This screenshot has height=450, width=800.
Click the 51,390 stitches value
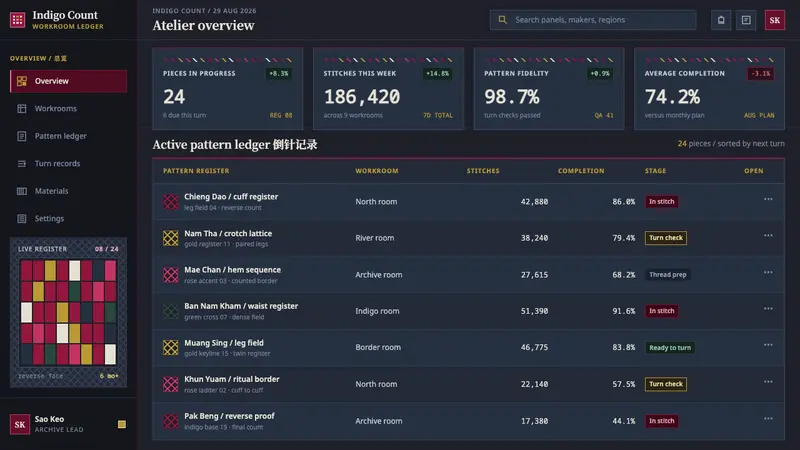pos(534,311)
